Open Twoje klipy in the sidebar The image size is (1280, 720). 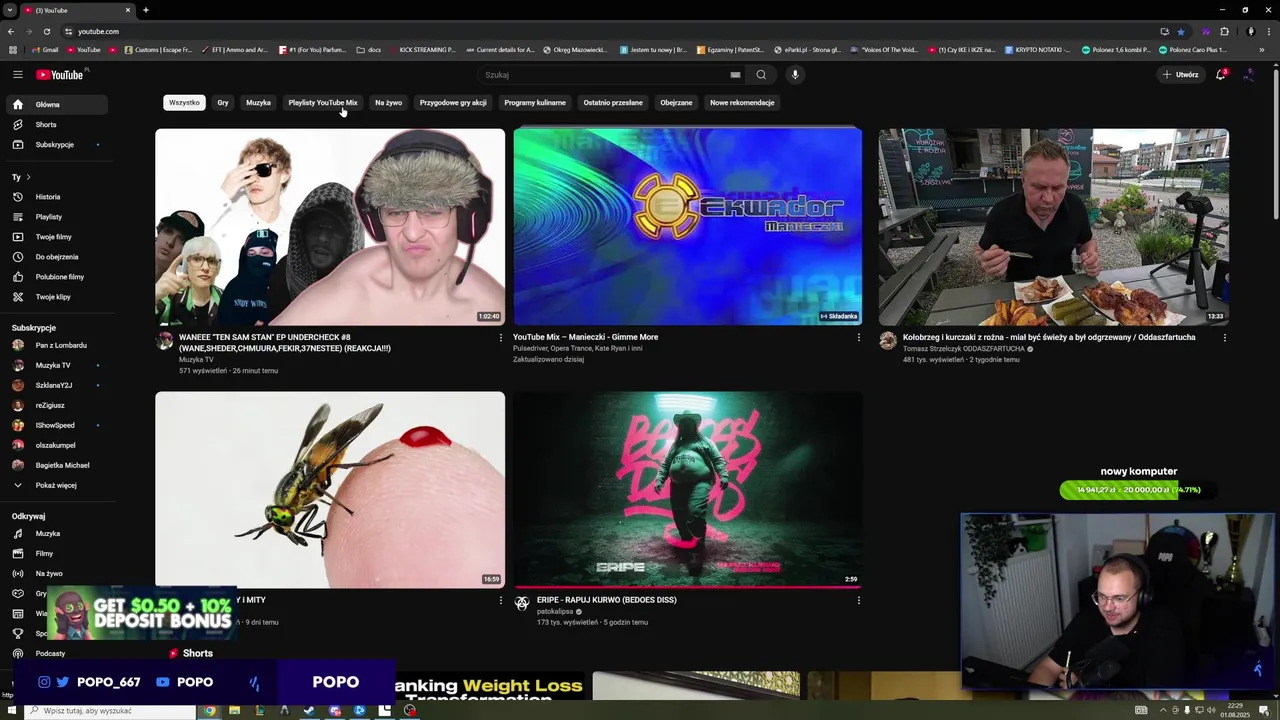click(56, 297)
